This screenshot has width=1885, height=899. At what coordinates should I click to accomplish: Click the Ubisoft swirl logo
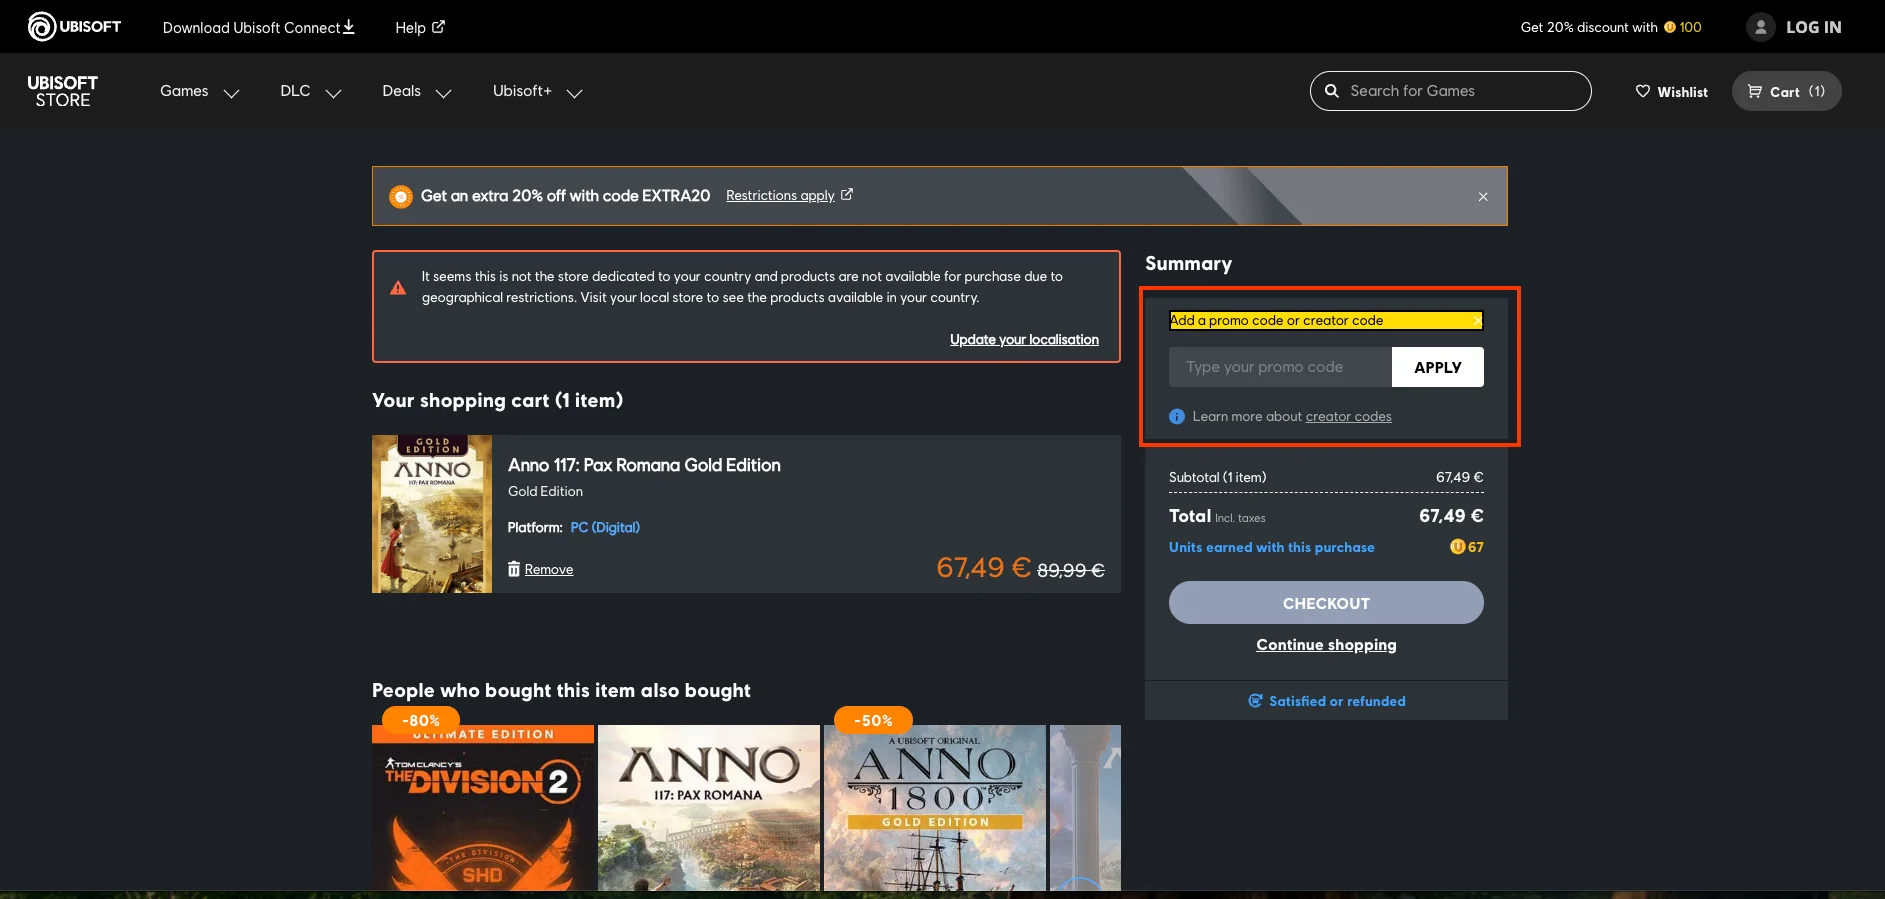tap(42, 27)
